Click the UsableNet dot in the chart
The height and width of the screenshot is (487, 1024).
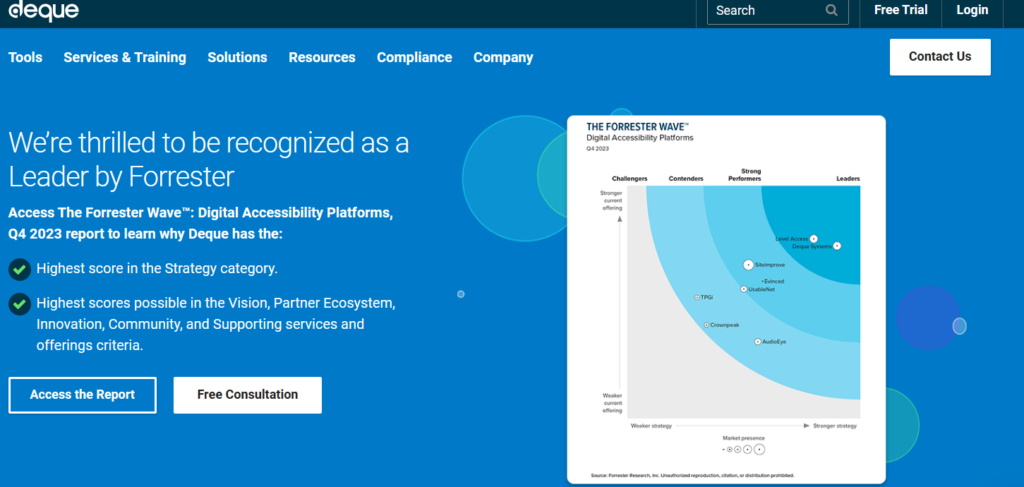(x=743, y=289)
